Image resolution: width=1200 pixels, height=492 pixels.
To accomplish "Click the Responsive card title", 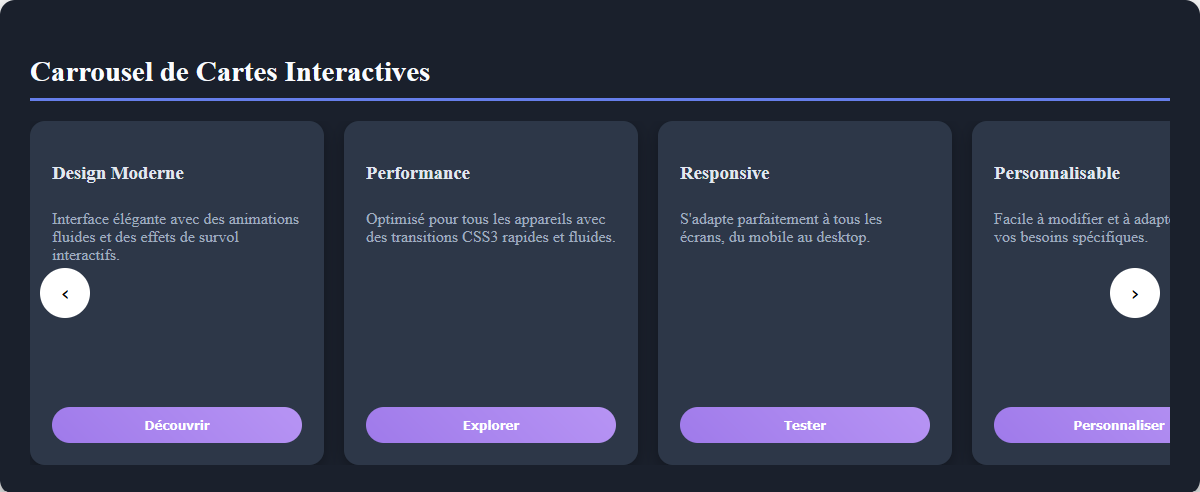I will pyautogui.click(x=725, y=173).
